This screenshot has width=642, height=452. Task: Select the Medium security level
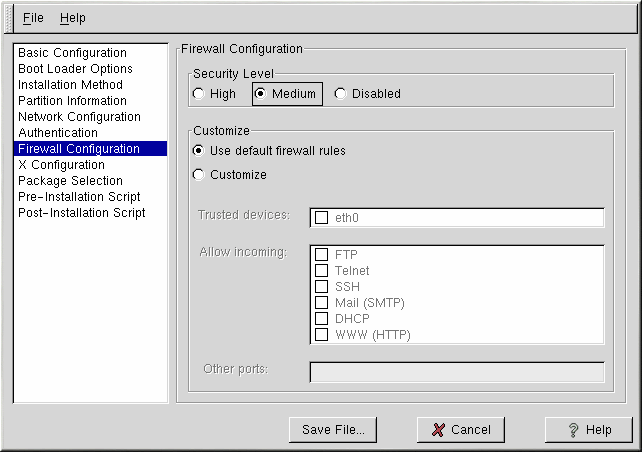(x=261, y=94)
